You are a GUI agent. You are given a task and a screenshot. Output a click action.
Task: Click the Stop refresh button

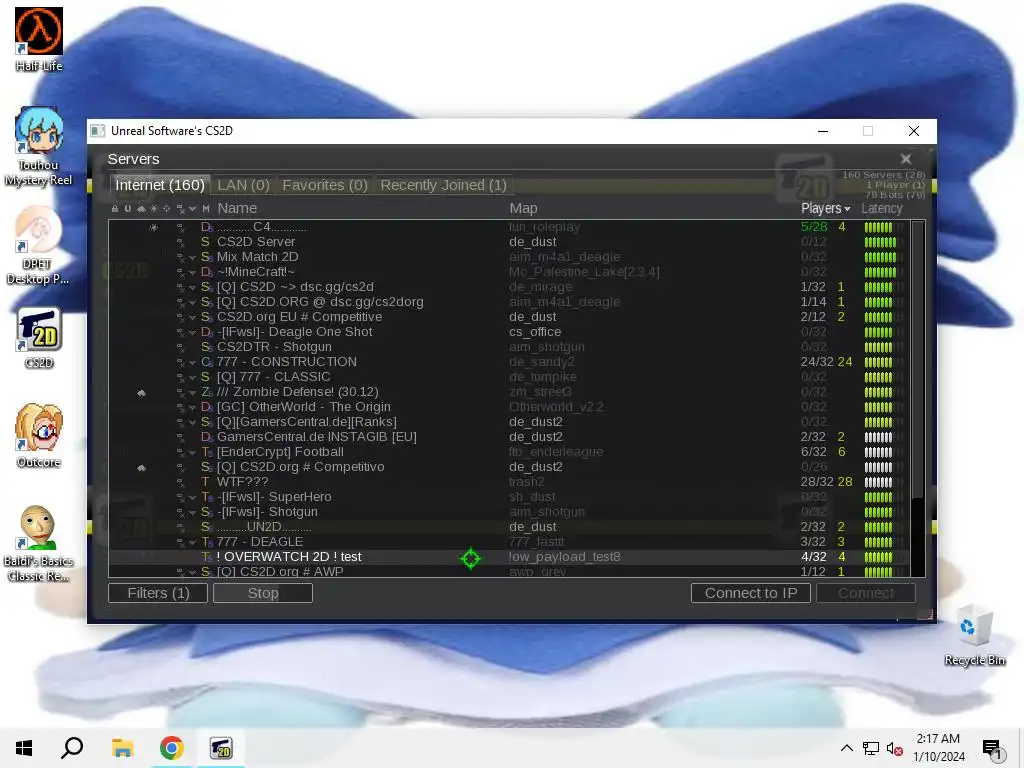[263, 593]
